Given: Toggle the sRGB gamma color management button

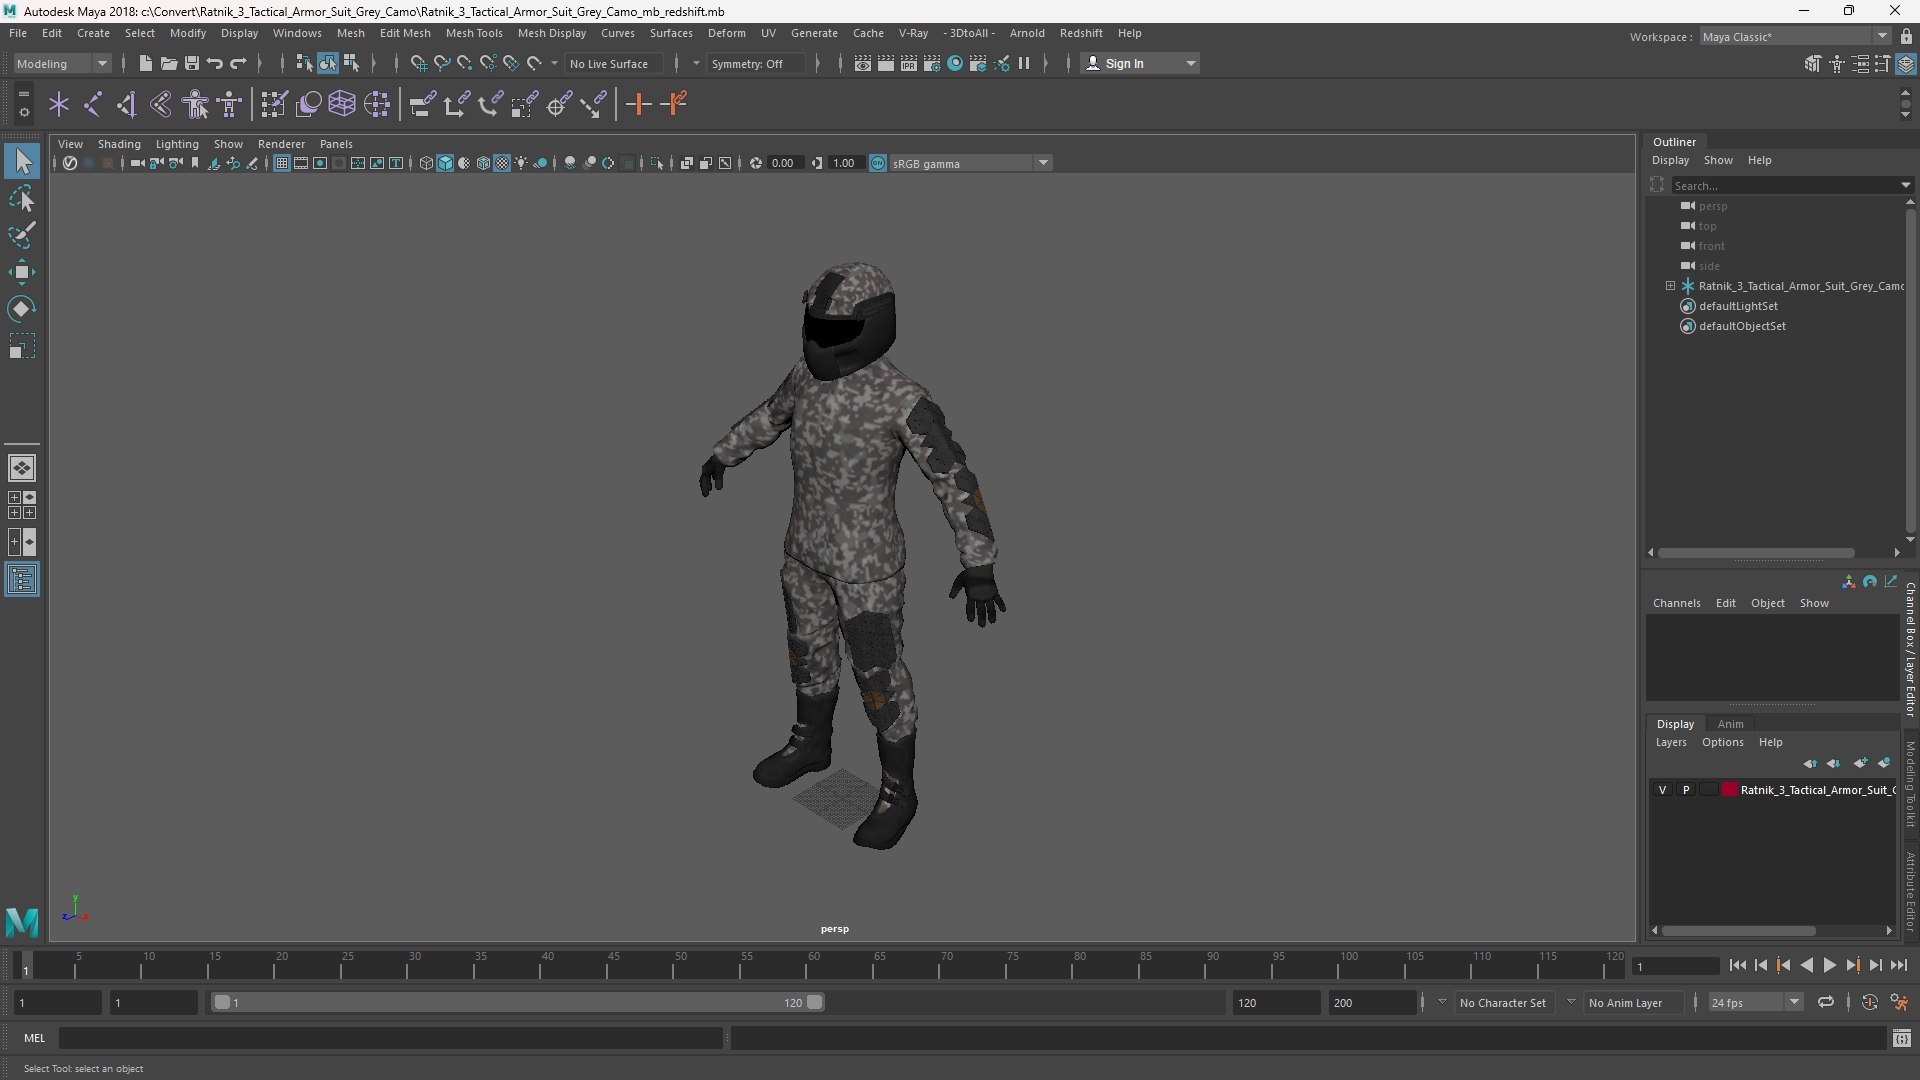Looking at the screenshot, I should pos(878,163).
